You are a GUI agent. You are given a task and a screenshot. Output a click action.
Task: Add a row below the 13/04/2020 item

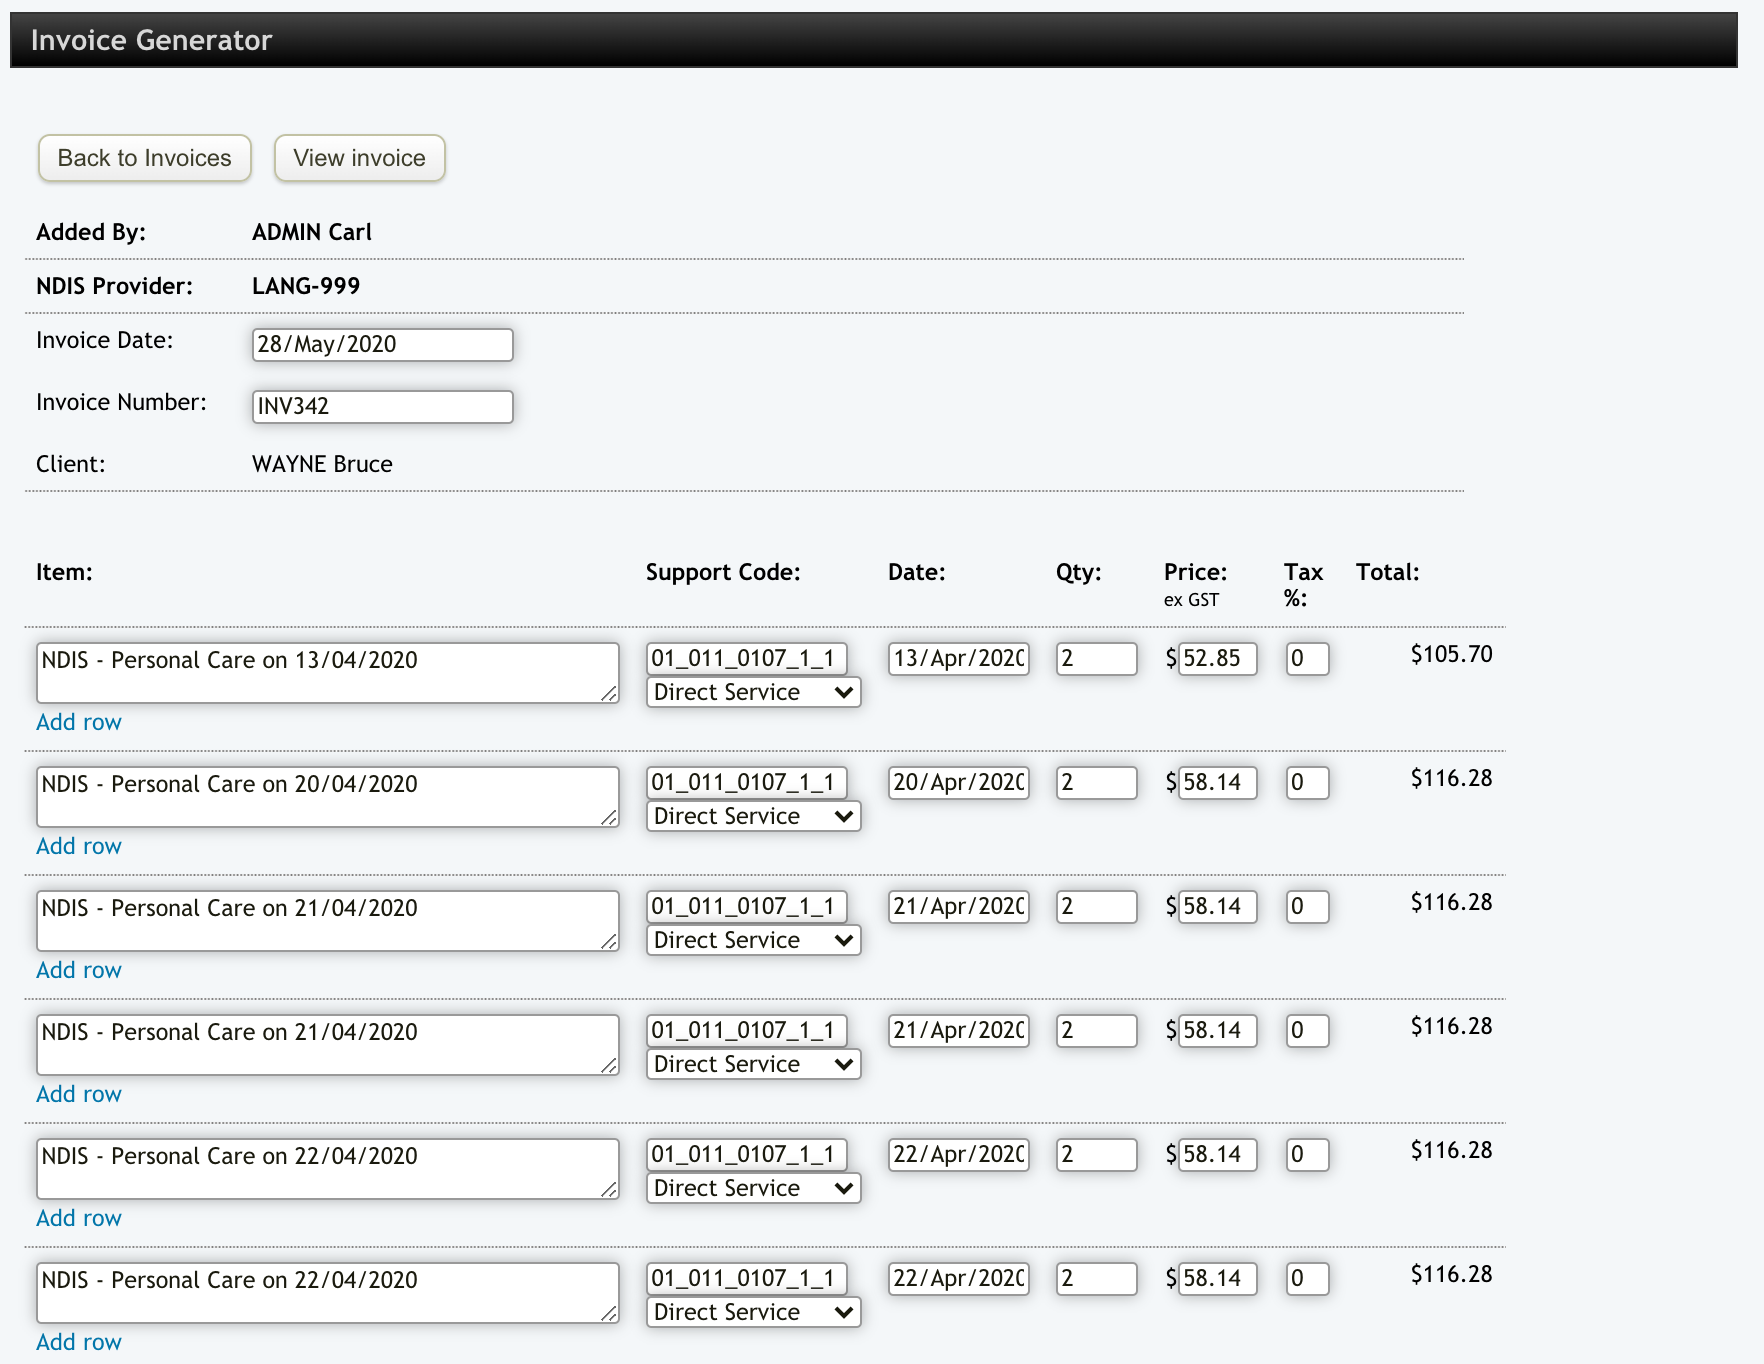click(79, 722)
